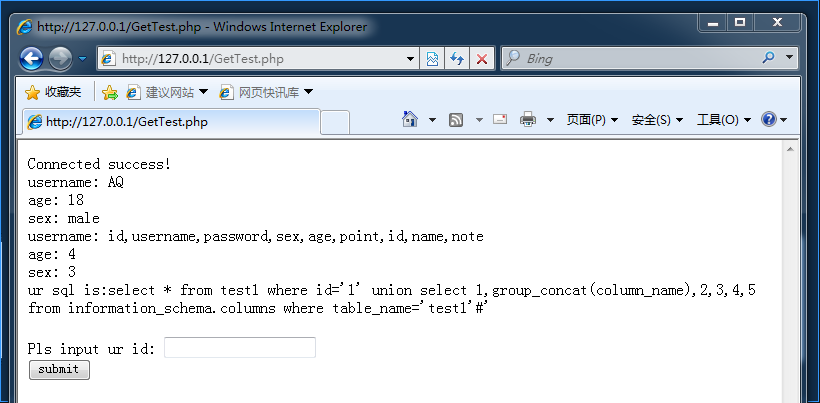The width and height of the screenshot is (820, 403).
Task: Open the 收藏夹 favorites panel
Action: [54, 92]
